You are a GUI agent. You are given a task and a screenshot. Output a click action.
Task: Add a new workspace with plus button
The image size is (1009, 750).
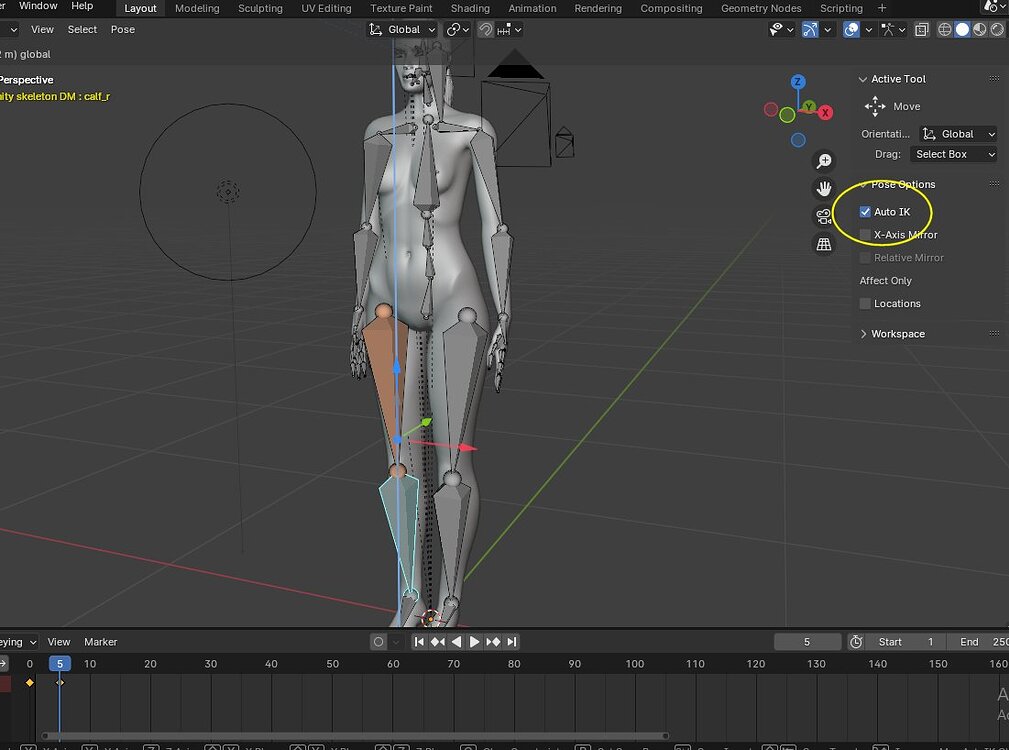point(882,8)
